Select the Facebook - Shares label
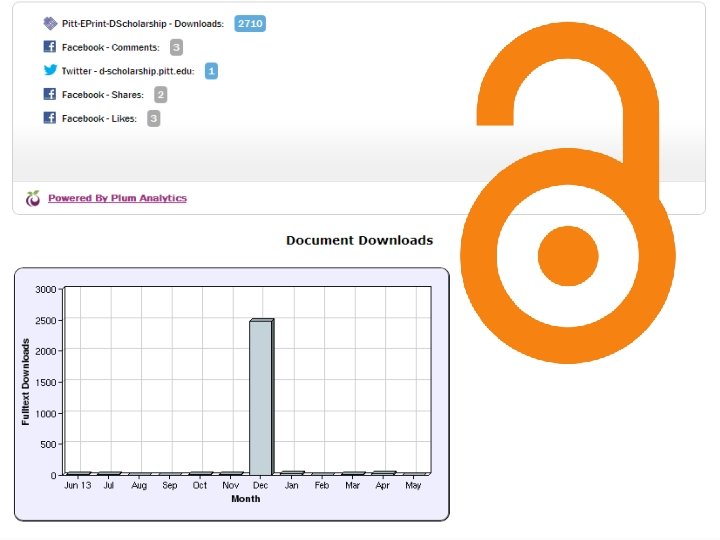 (x=103, y=95)
